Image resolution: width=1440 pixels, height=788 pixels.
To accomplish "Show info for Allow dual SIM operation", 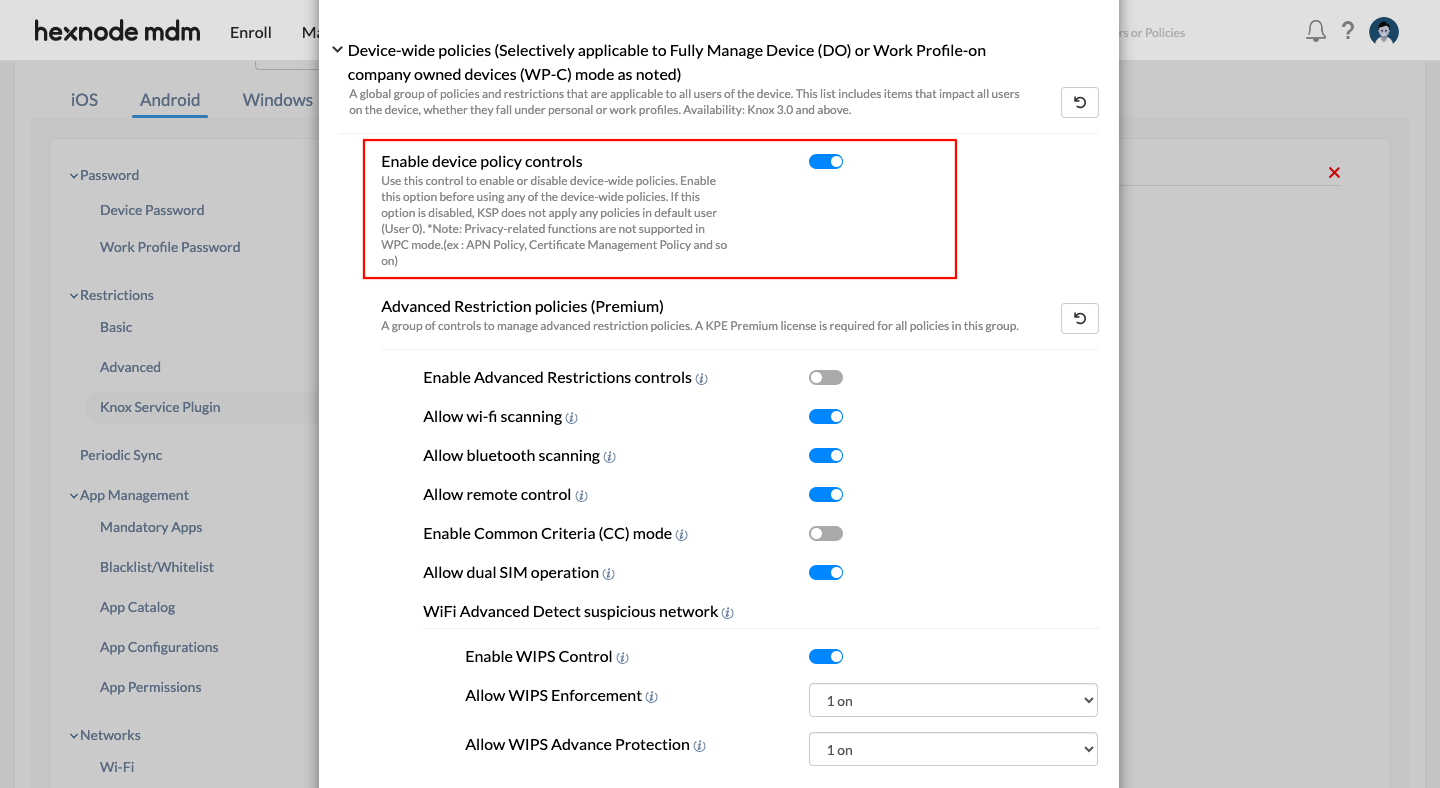I will (609, 574).
